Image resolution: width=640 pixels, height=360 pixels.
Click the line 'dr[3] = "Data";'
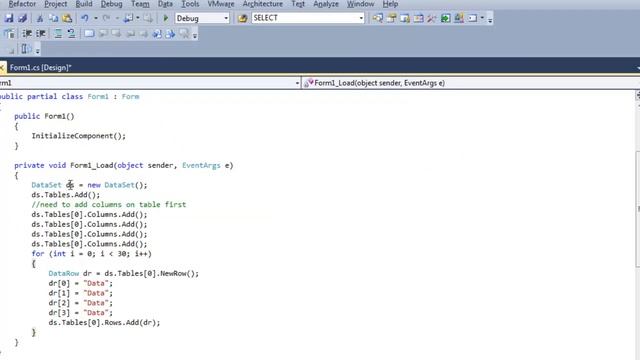80,313
